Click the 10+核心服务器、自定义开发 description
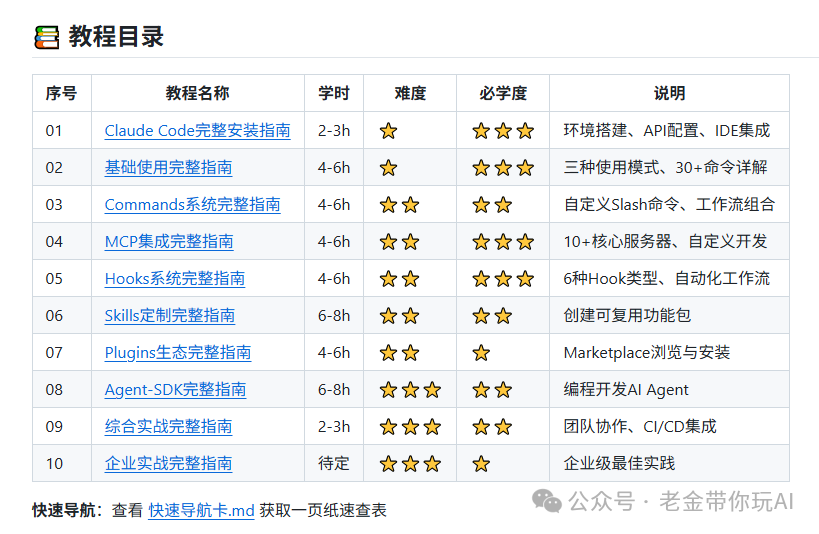Image resolution: width=819 pixels, height=534 pixels. coord(665,242)
